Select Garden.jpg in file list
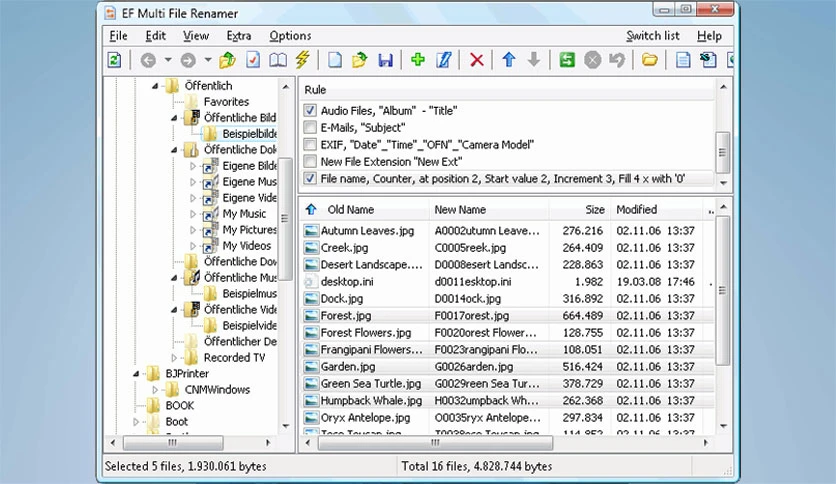Image resolution: width=836 pixels, height=484 pixels. click(507, 366)
